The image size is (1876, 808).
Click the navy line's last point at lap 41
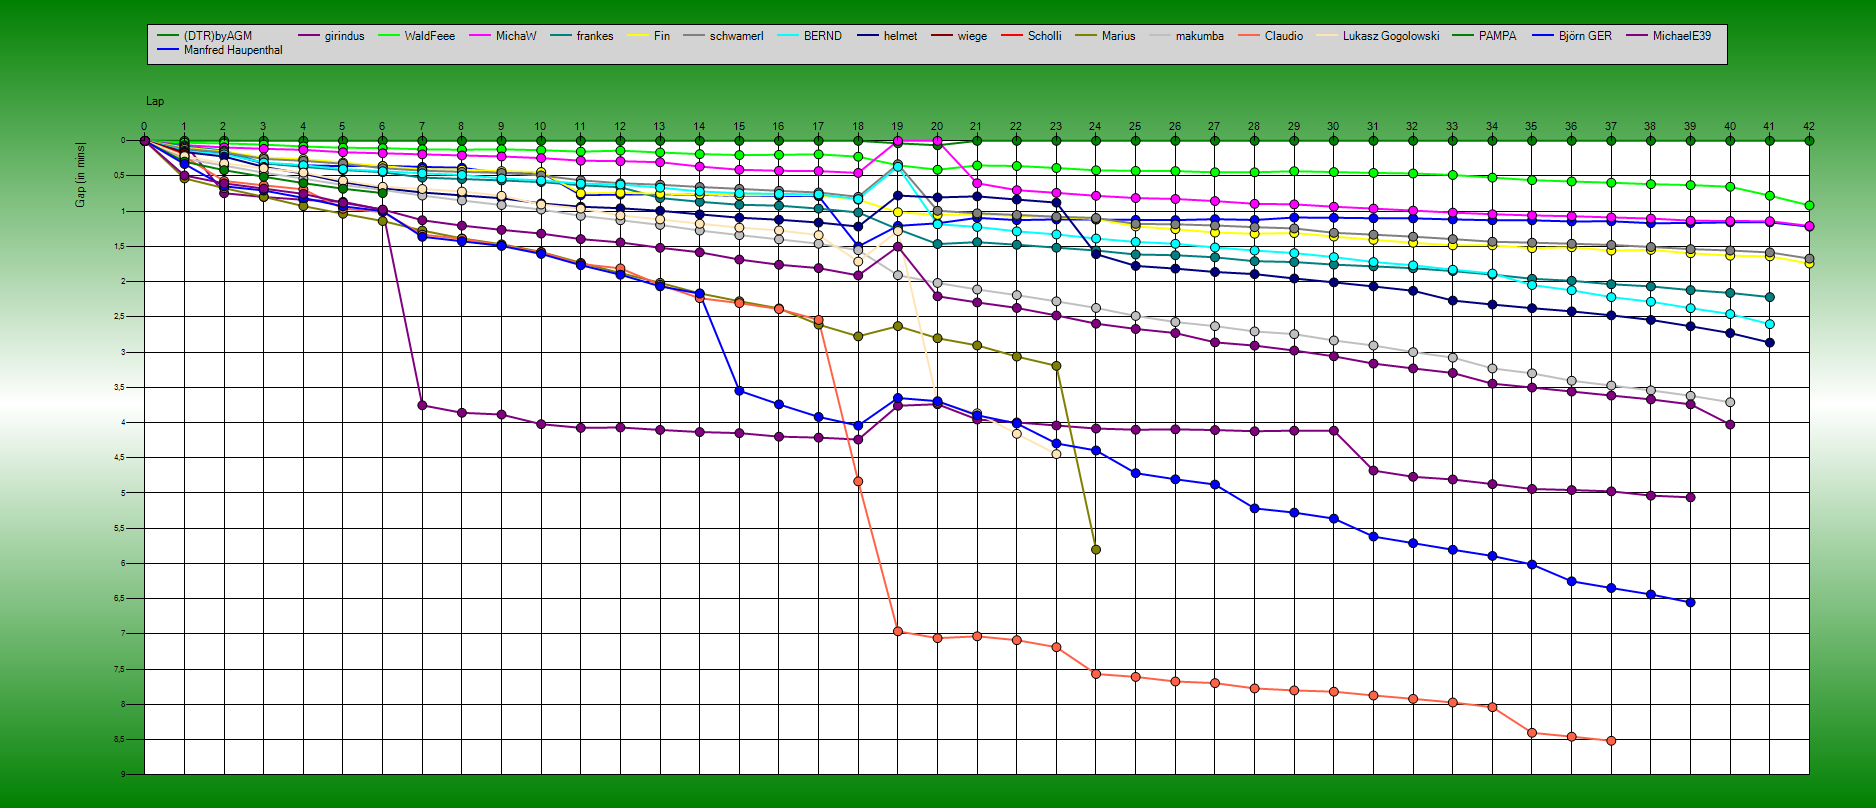1770,343
